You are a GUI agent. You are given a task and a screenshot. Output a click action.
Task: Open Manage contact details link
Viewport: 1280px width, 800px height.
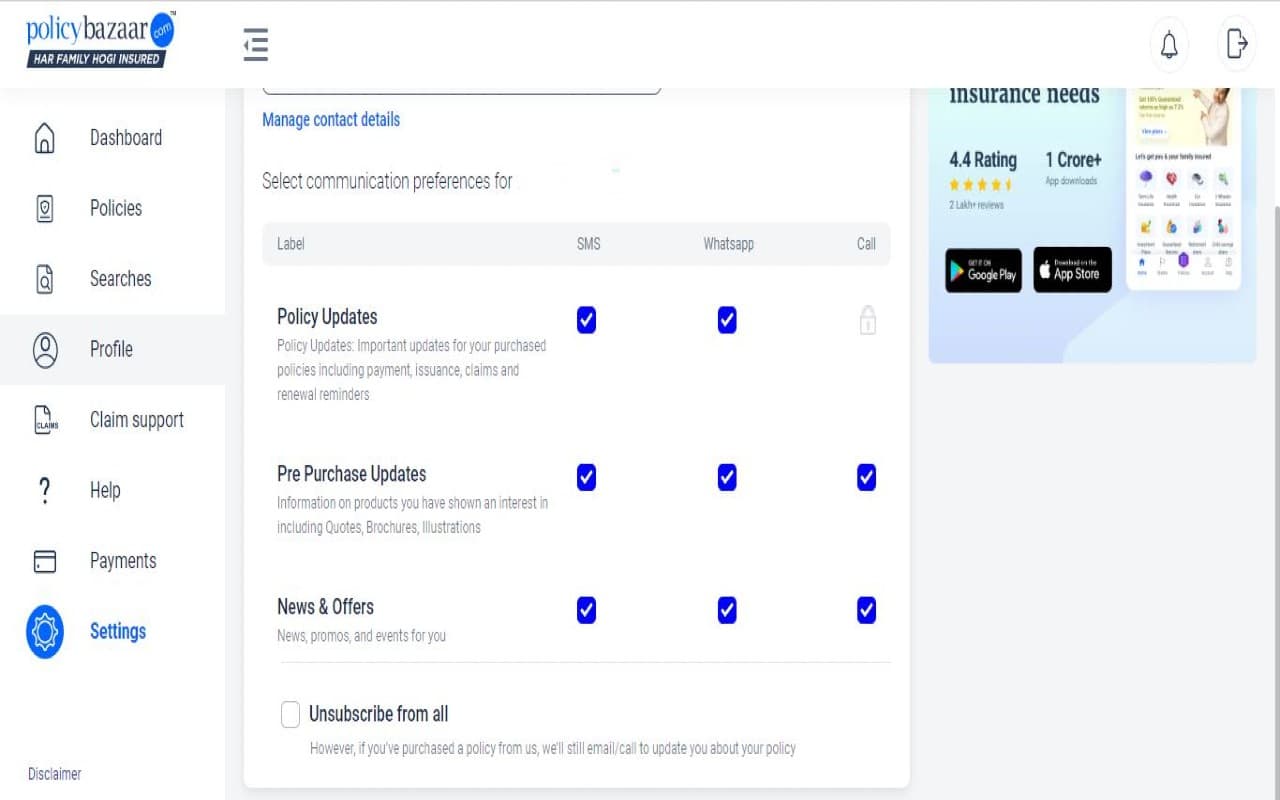click(x=331, y=119)
